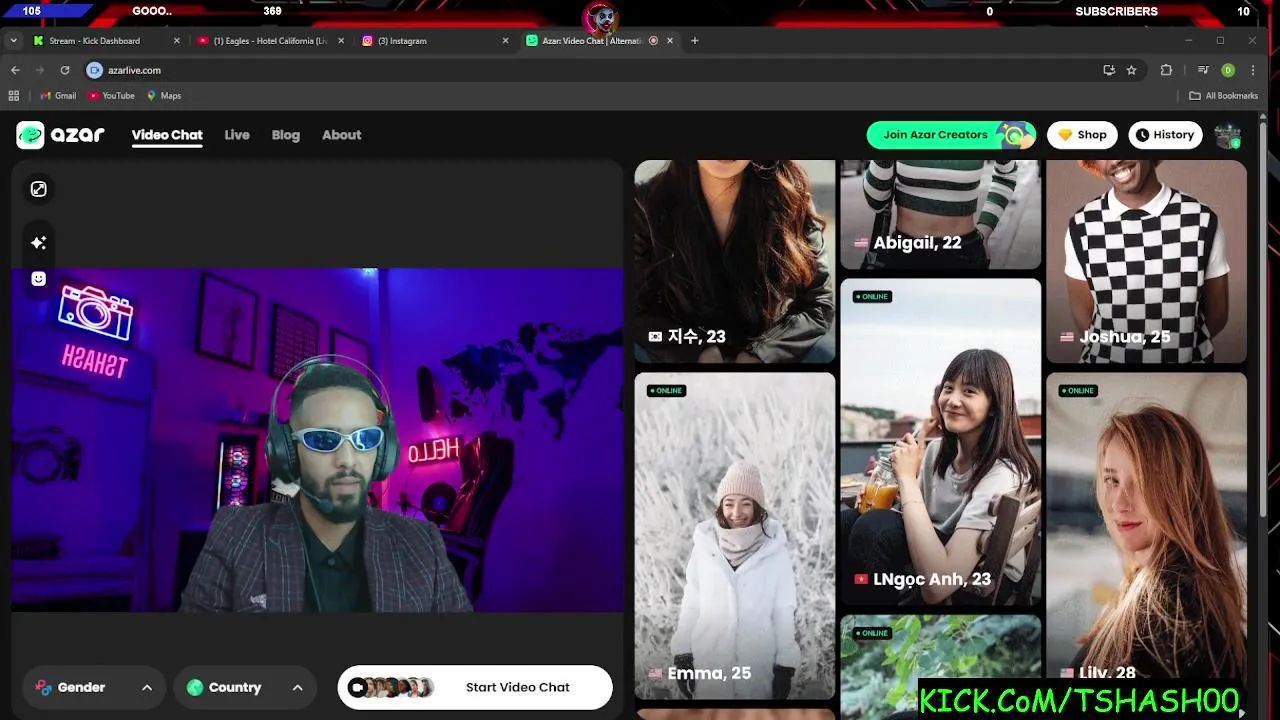
Task: Open the Blog nav item
Action: pyautogui.click(x=286, y=135)
